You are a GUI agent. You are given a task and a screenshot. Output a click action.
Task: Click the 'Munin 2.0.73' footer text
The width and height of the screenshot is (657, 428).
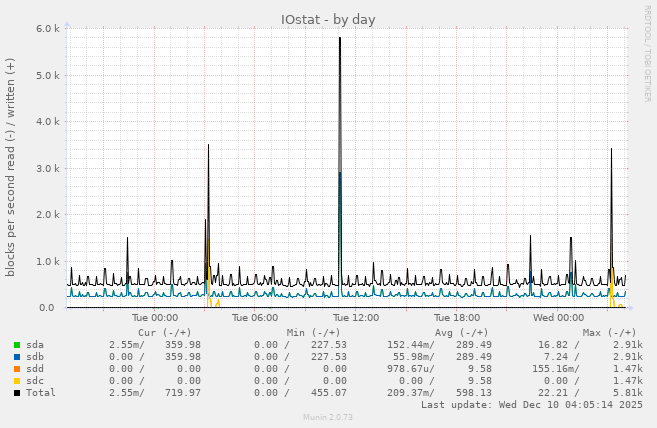pos(328,417)
